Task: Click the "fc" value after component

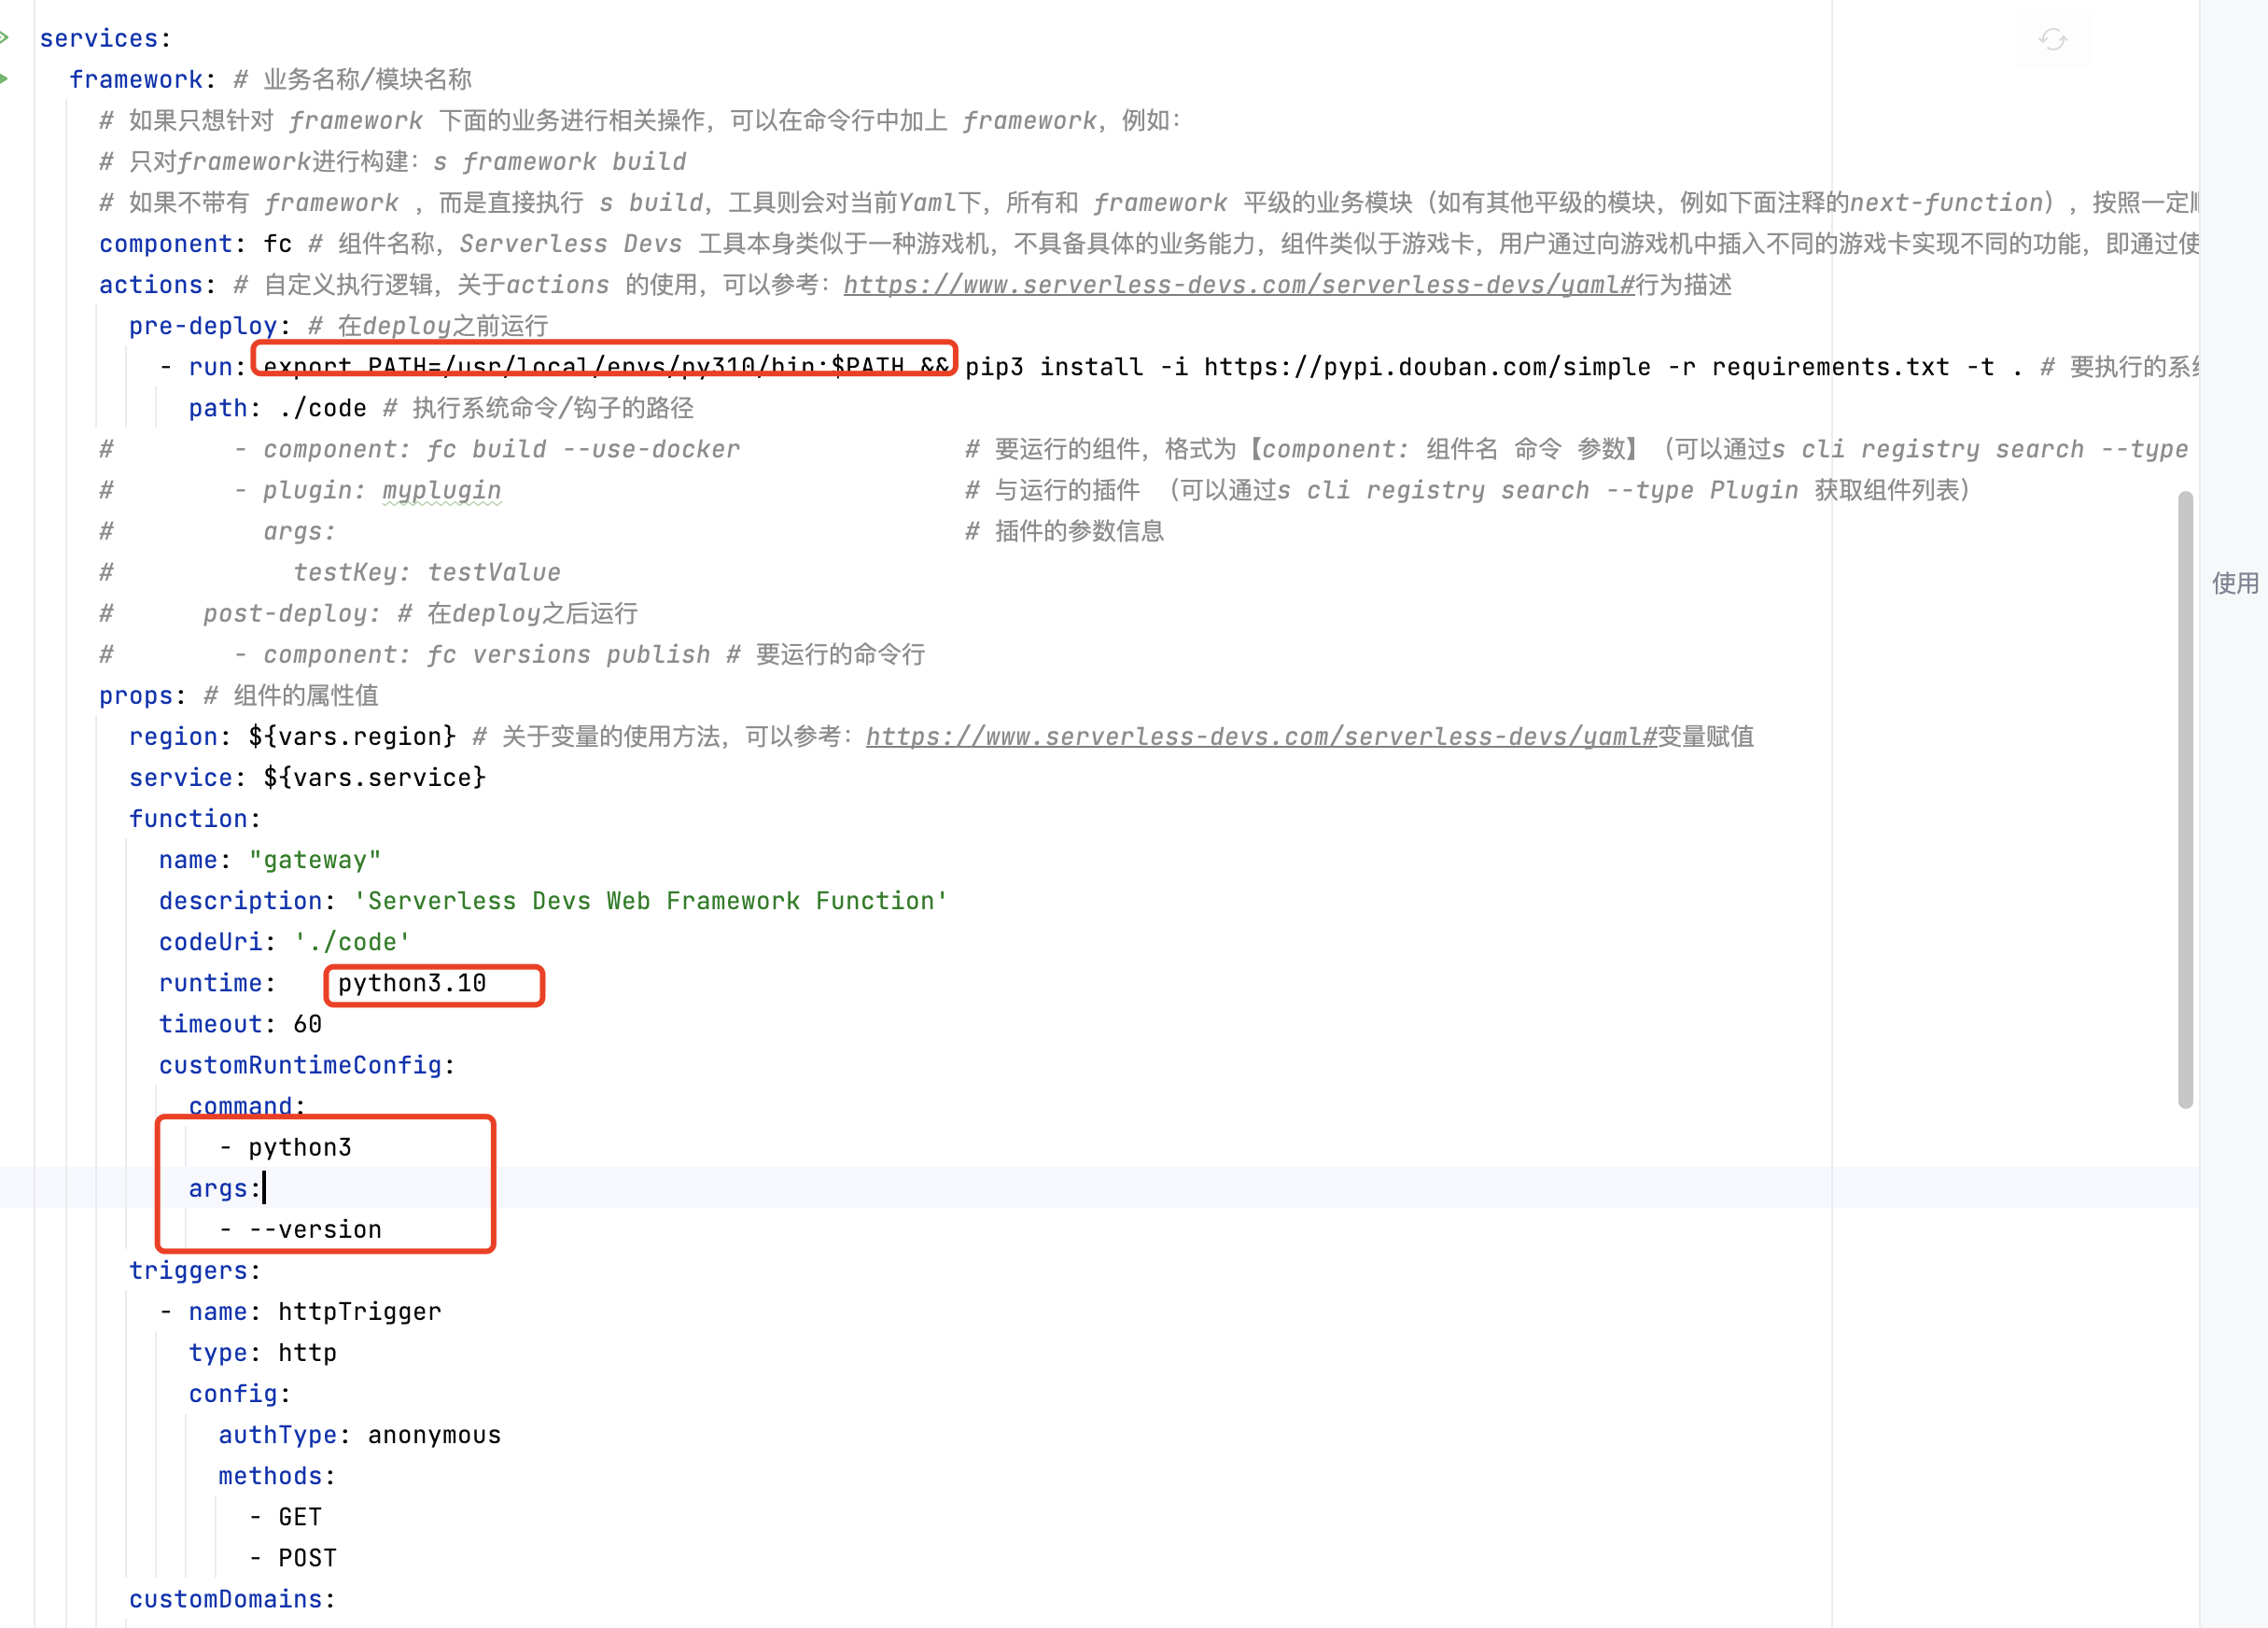Action: (x=278, y=244)
